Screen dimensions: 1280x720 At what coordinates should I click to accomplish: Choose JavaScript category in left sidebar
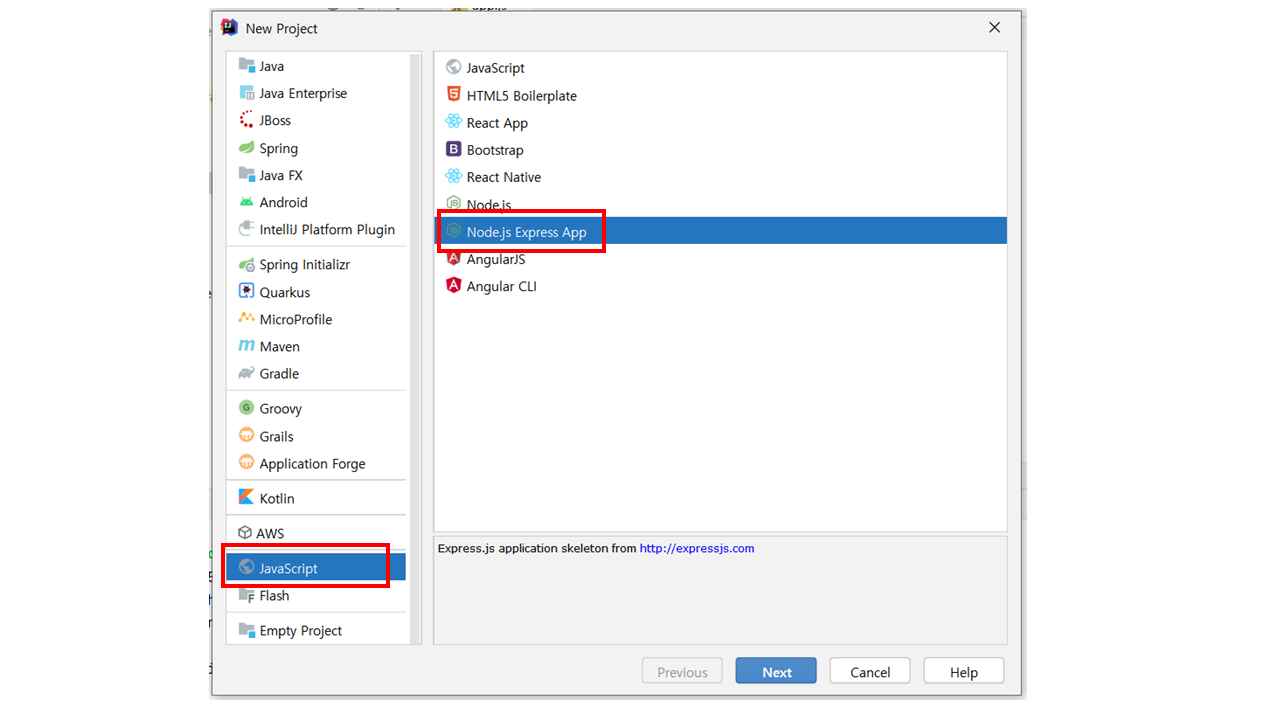pos(316,568)
